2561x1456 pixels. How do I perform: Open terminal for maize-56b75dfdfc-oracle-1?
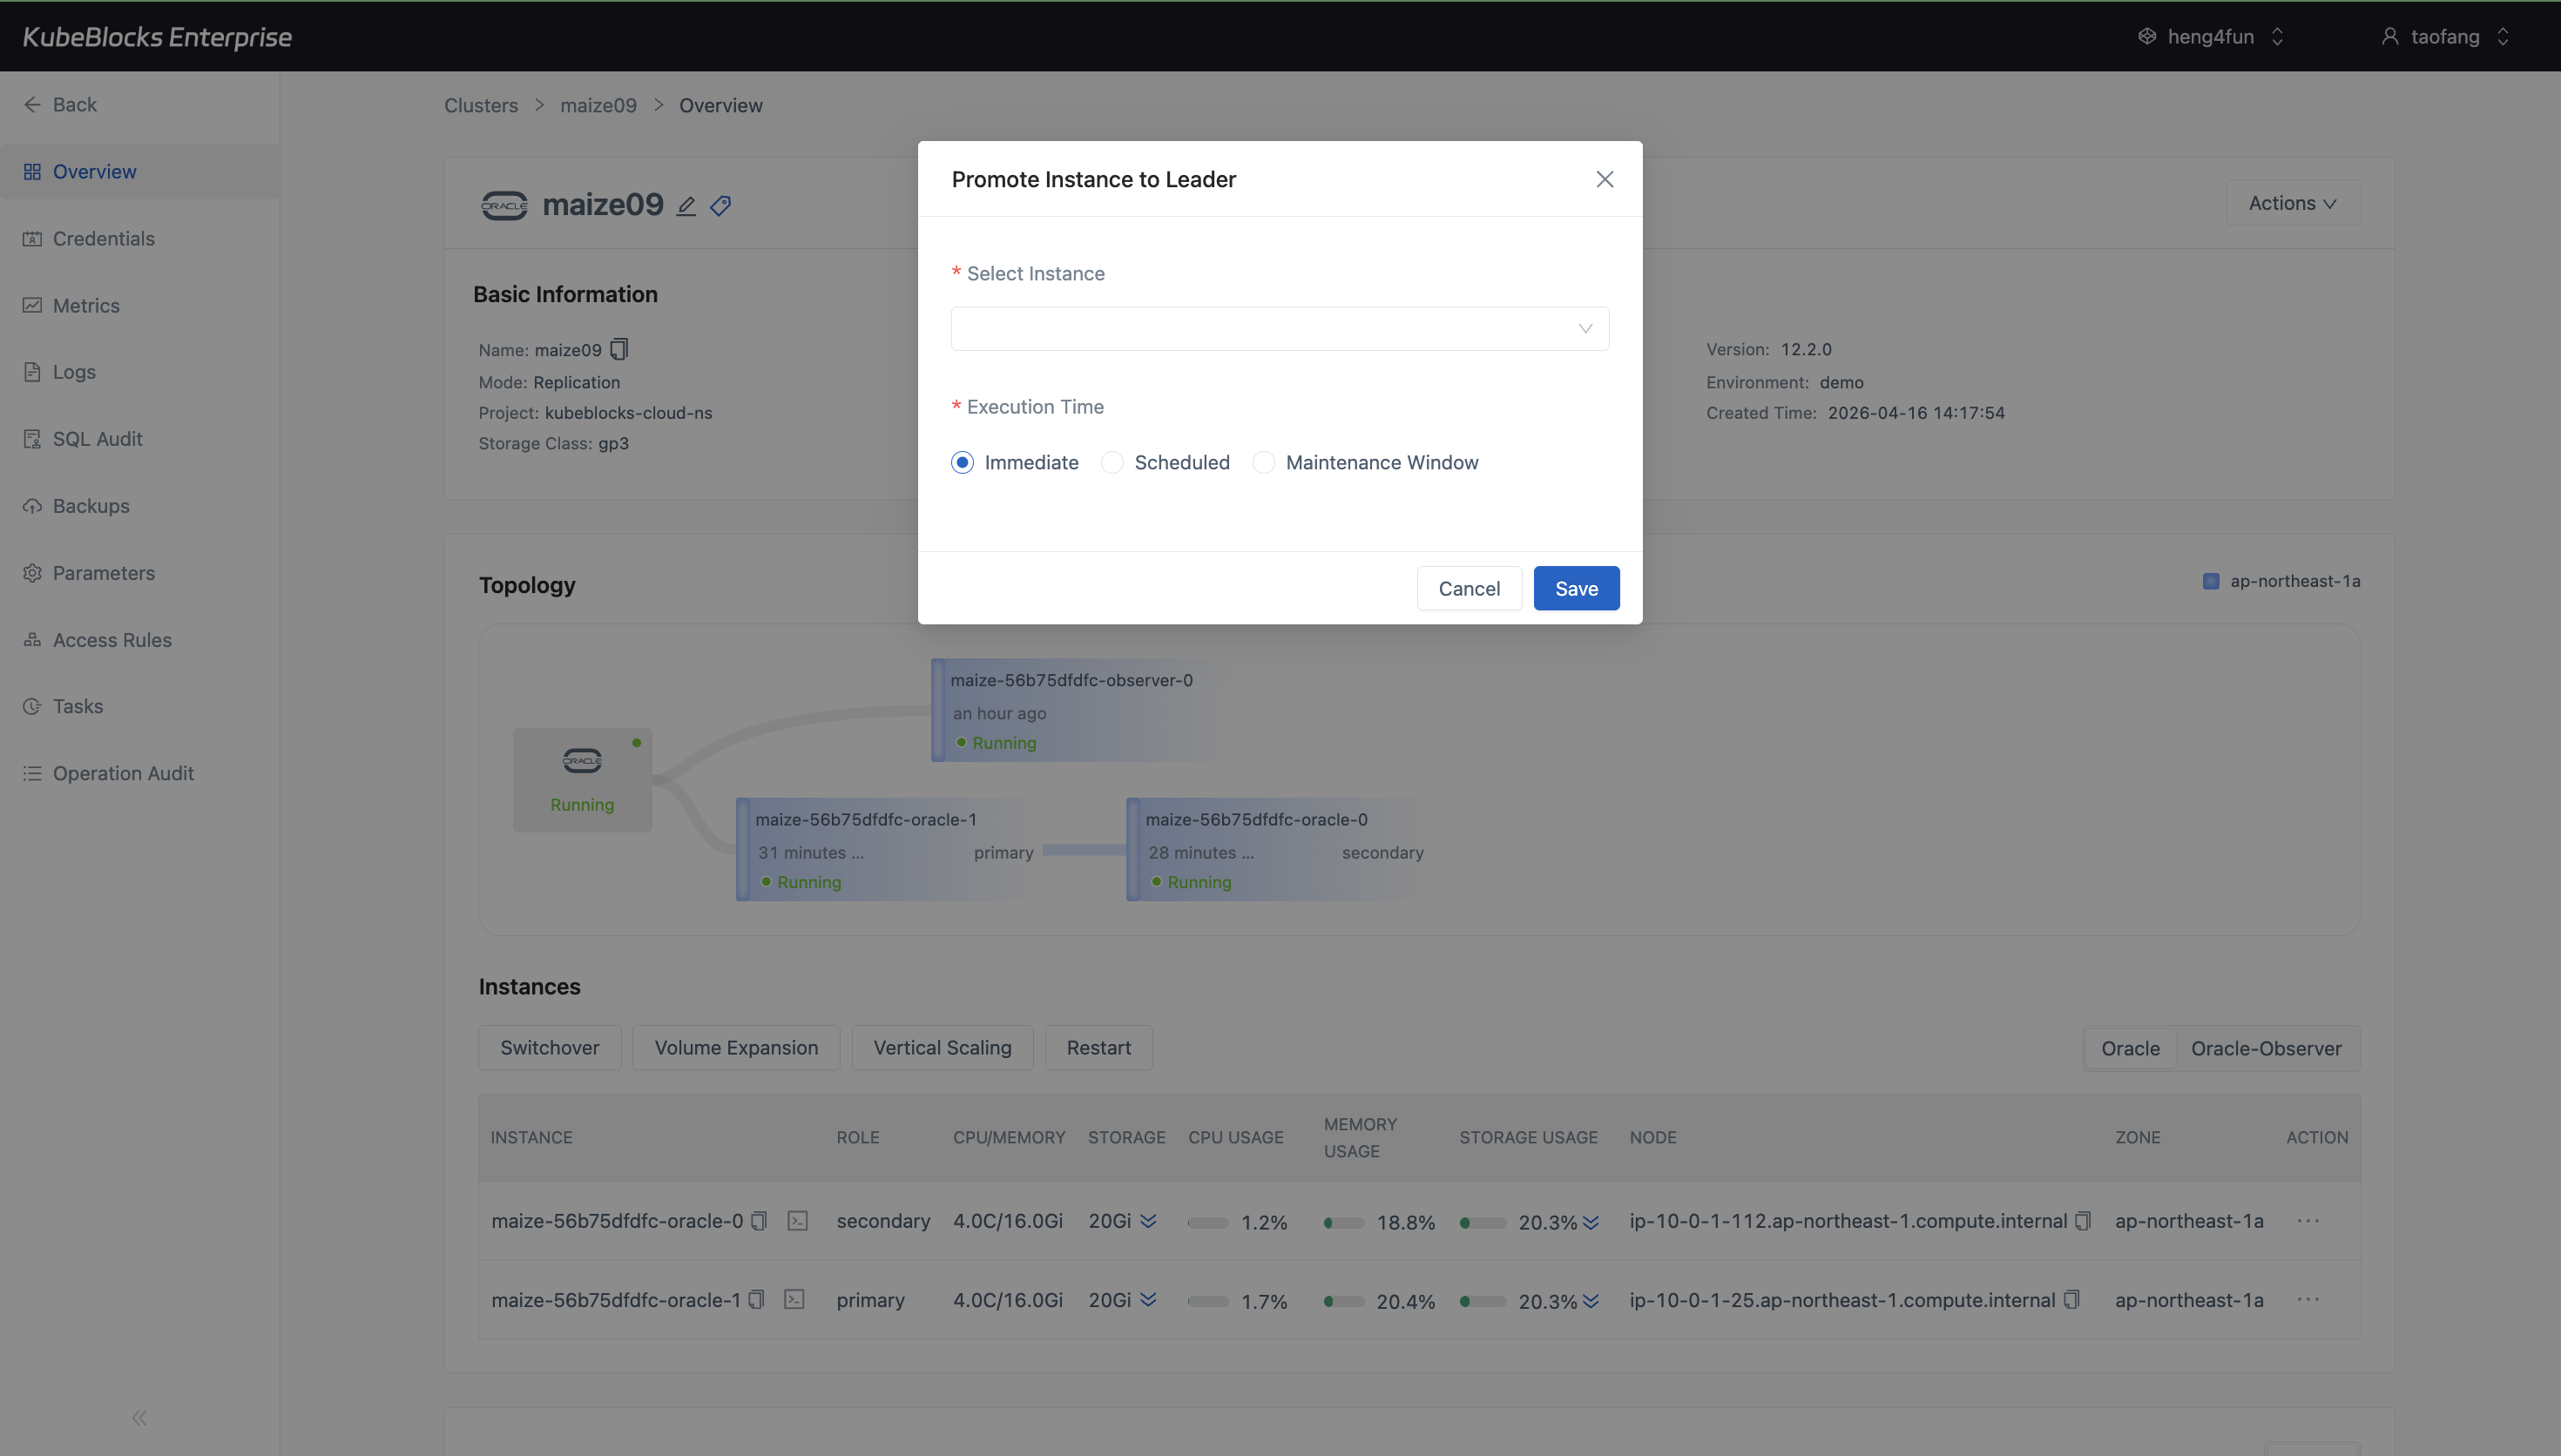pyautogui.click(x=794, y=1300)
